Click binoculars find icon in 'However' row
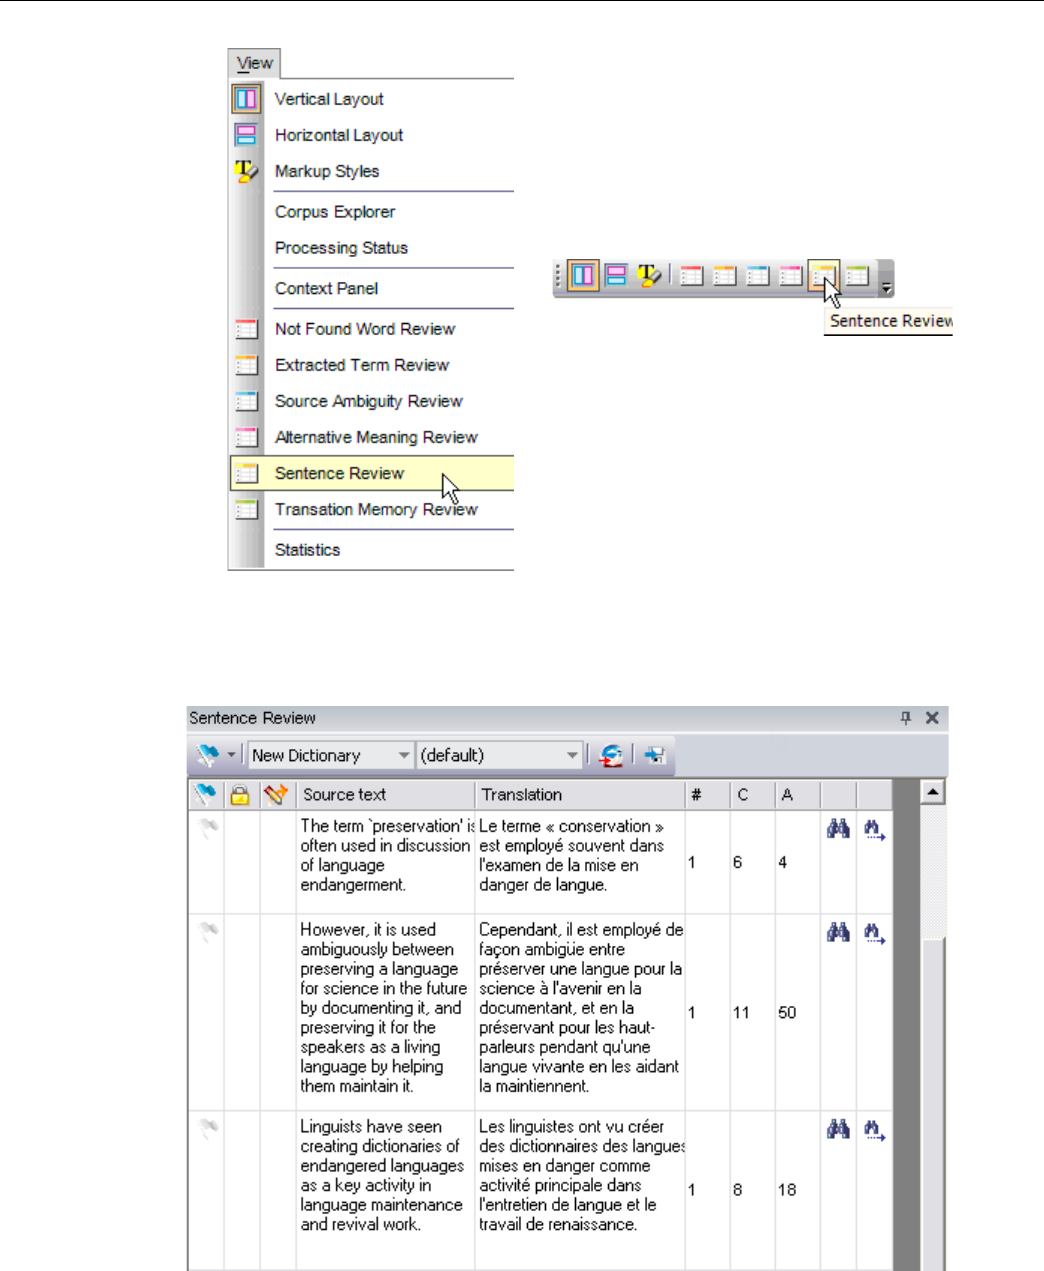Viewport: 1044px width, 1271px height. coord(838,933)
